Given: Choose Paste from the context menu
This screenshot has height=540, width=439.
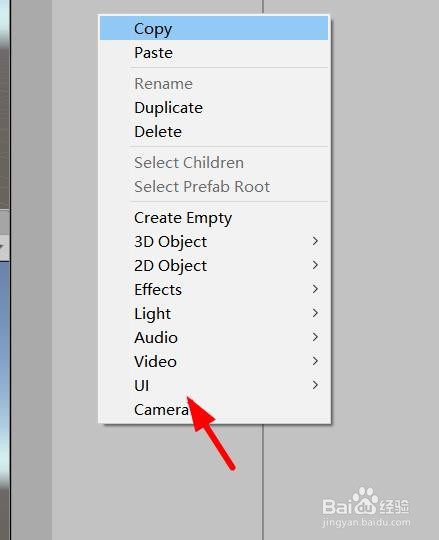Looking at the screenshot, I should coord(214,53).
